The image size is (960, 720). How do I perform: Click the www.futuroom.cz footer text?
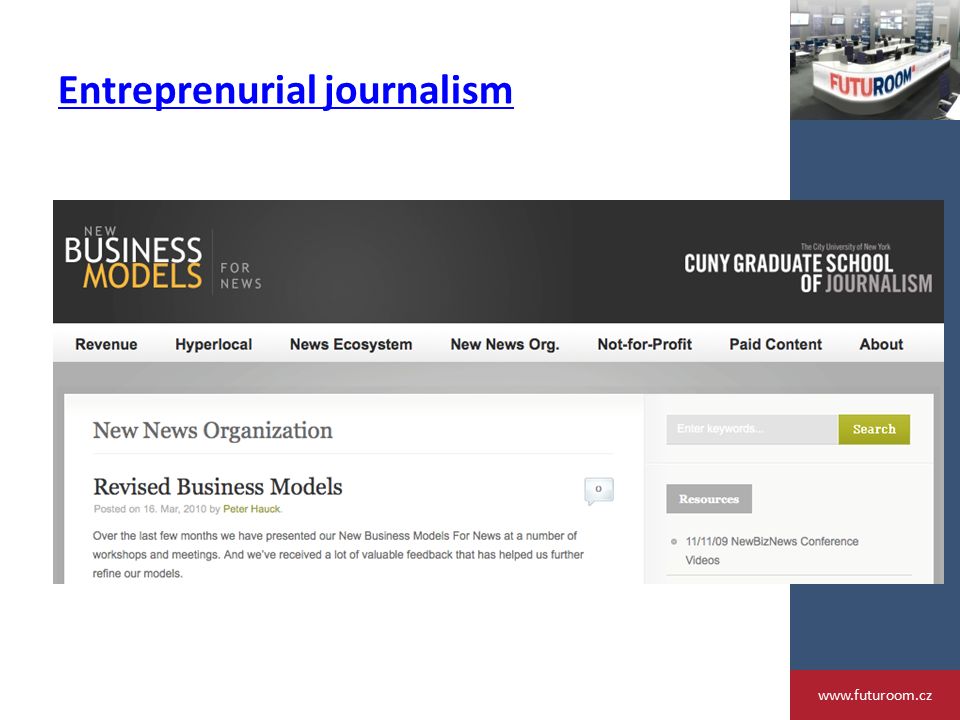pyautogui.click(x=875, y=695)
